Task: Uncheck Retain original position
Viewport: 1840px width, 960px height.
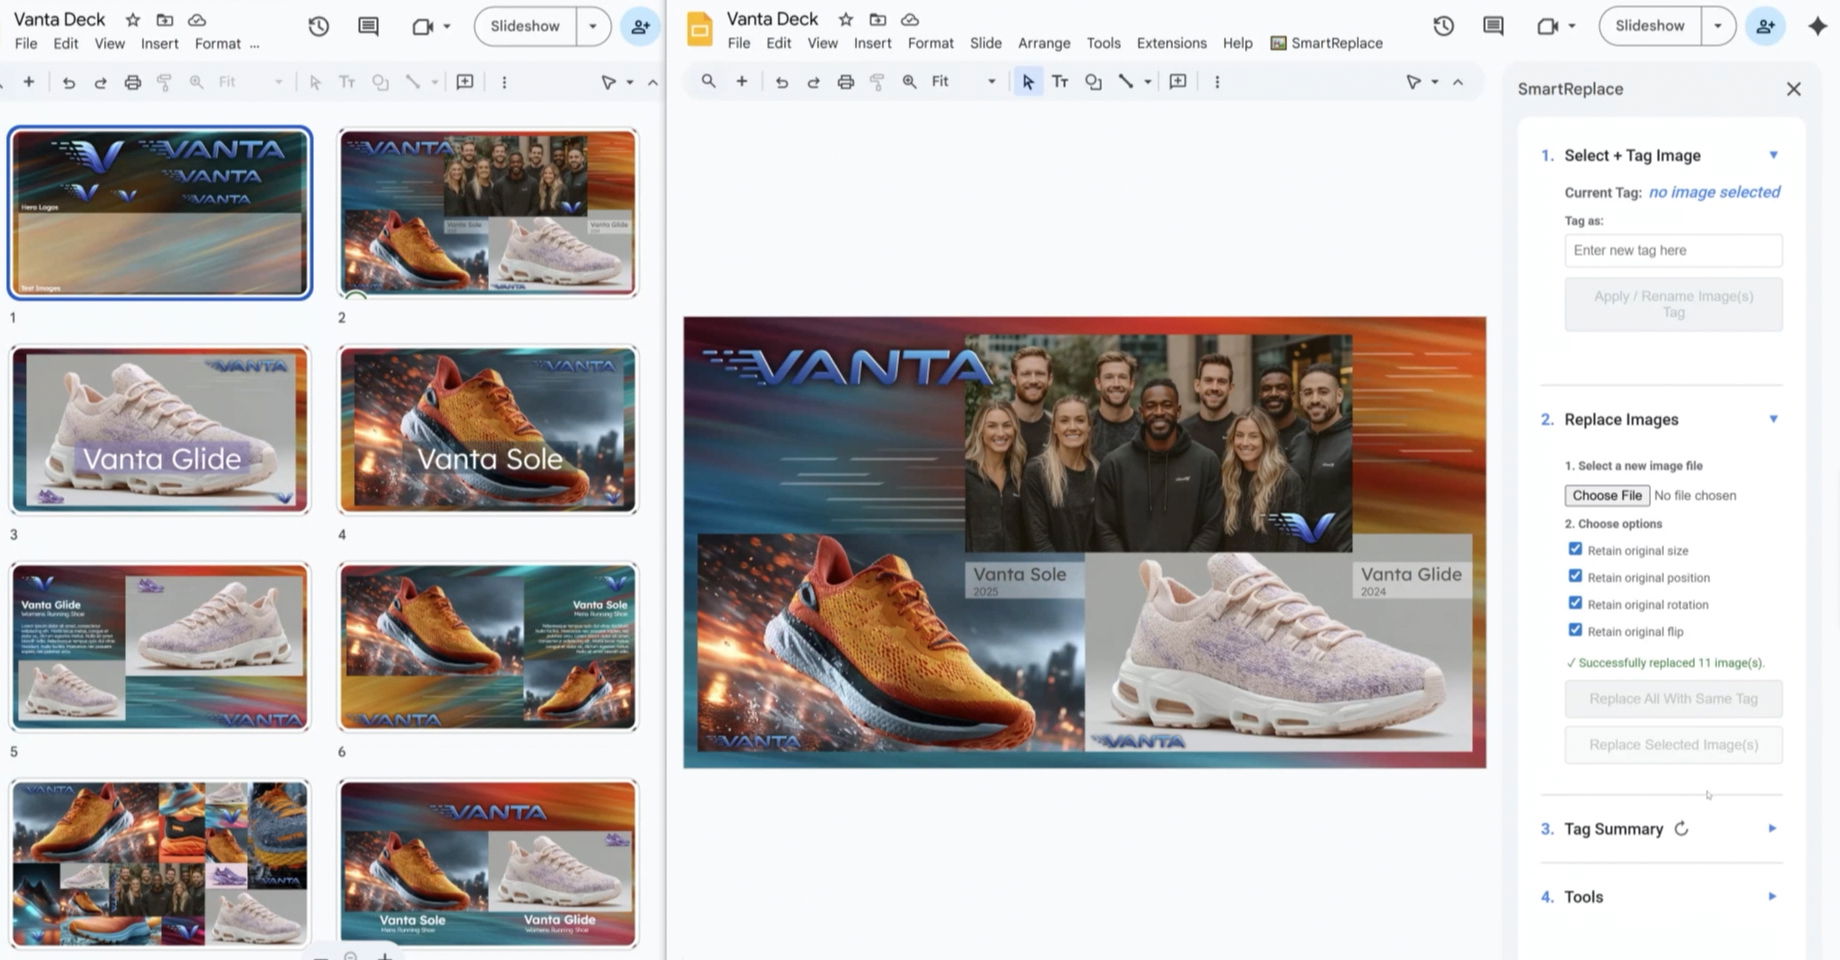Action: (1575, 576)
